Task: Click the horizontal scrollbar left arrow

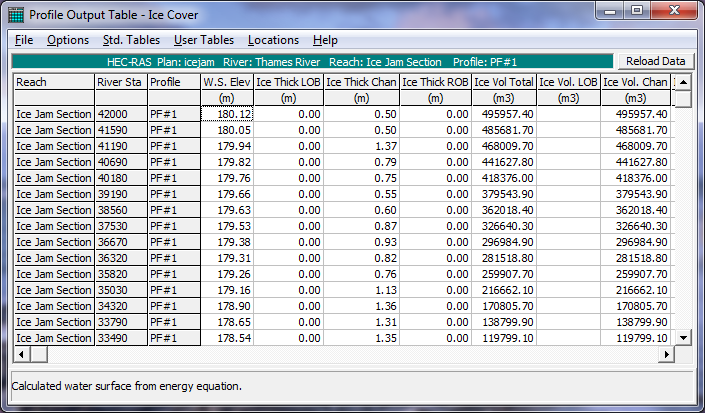Action: tap(22, 355)
